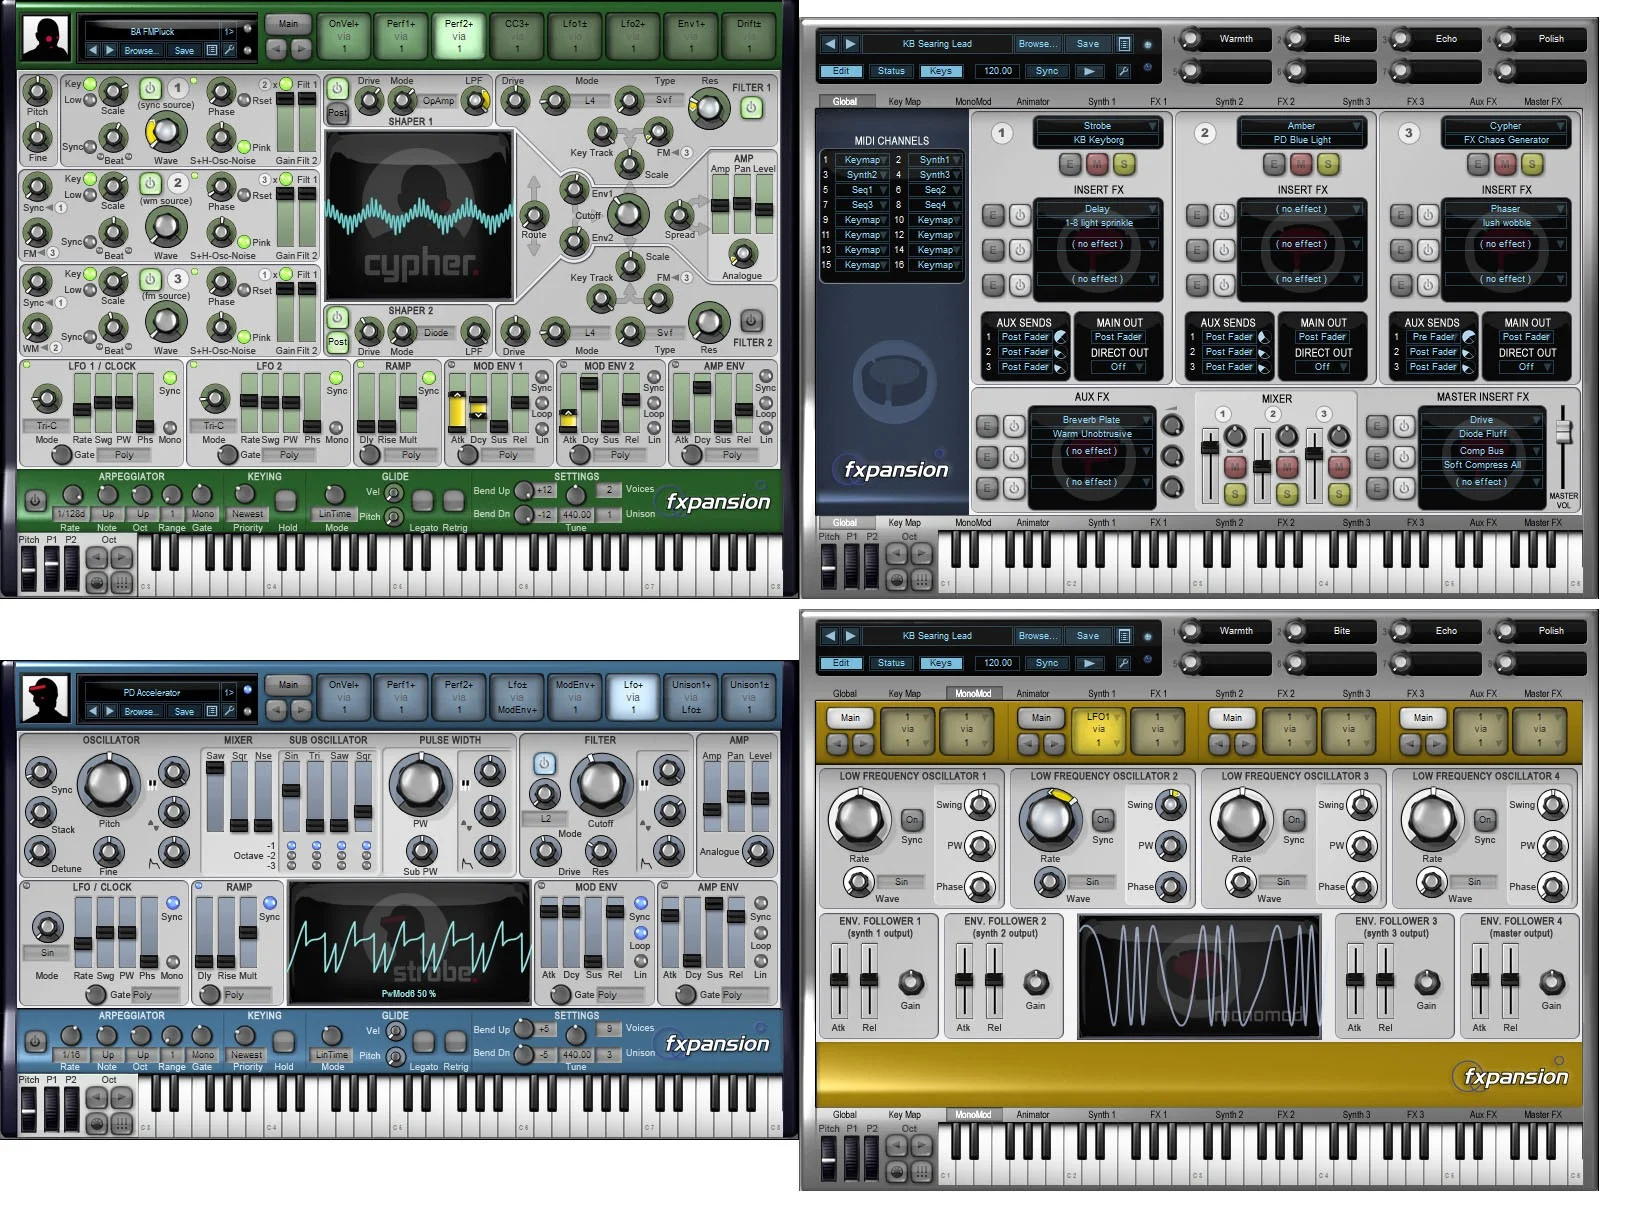
Task: Toggle Cypher LFO 1 Sync light
Action: click(x=169, y=378)
